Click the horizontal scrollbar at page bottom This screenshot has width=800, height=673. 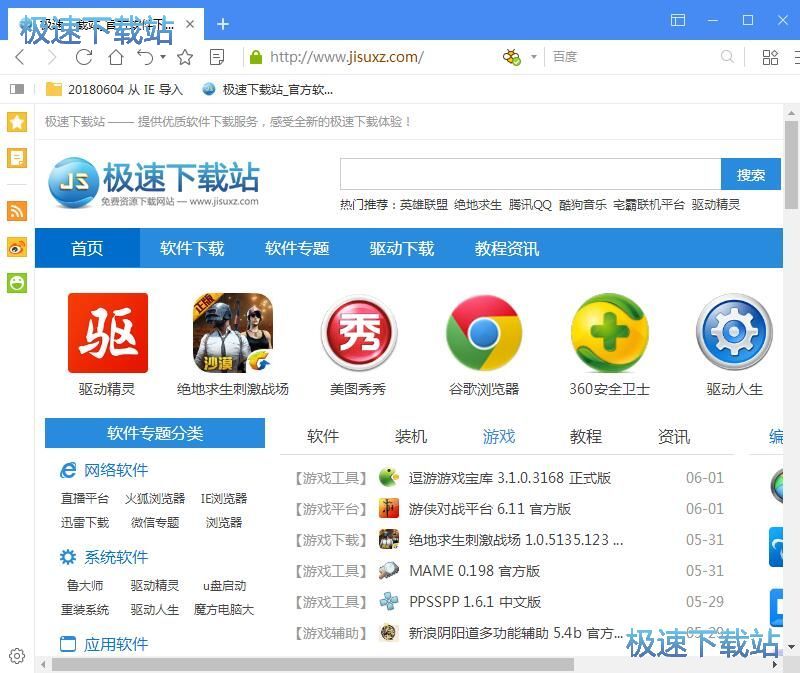[x=312, y=664]
